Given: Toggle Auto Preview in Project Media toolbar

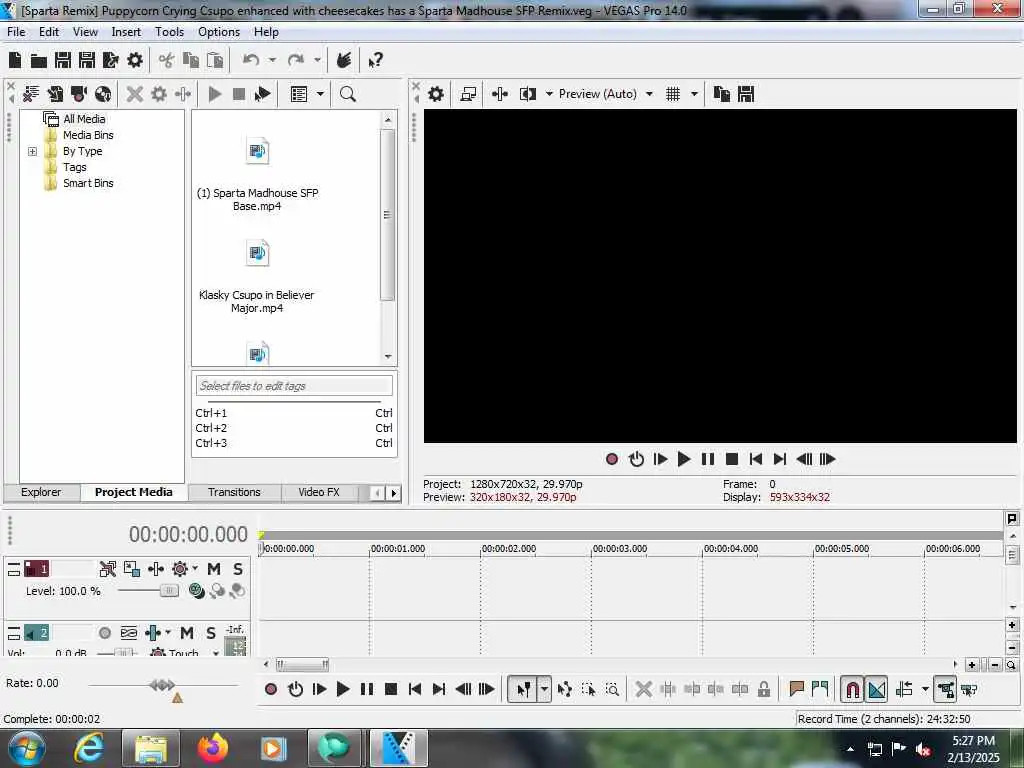Looking at the screenshot, I should click(x=263, y=94).
